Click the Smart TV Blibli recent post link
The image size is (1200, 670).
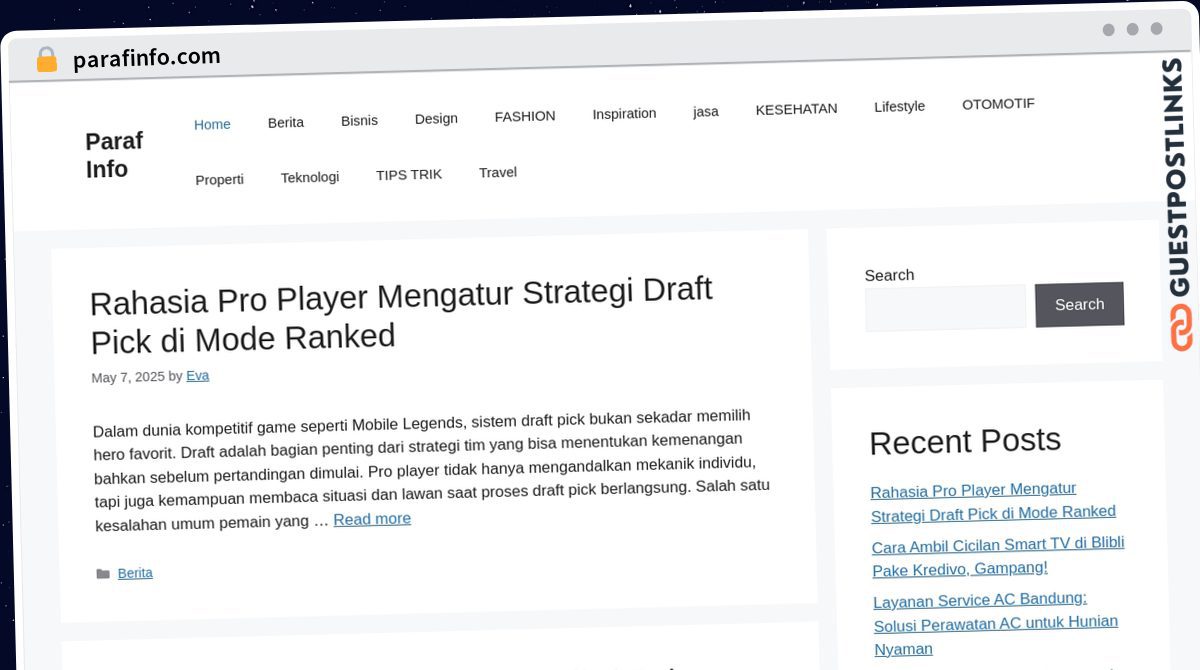click(997, 556)
